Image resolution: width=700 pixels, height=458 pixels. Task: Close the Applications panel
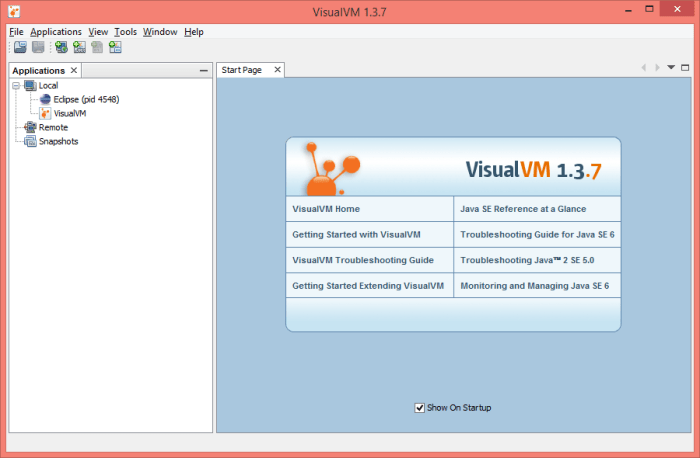click(74, 70)
